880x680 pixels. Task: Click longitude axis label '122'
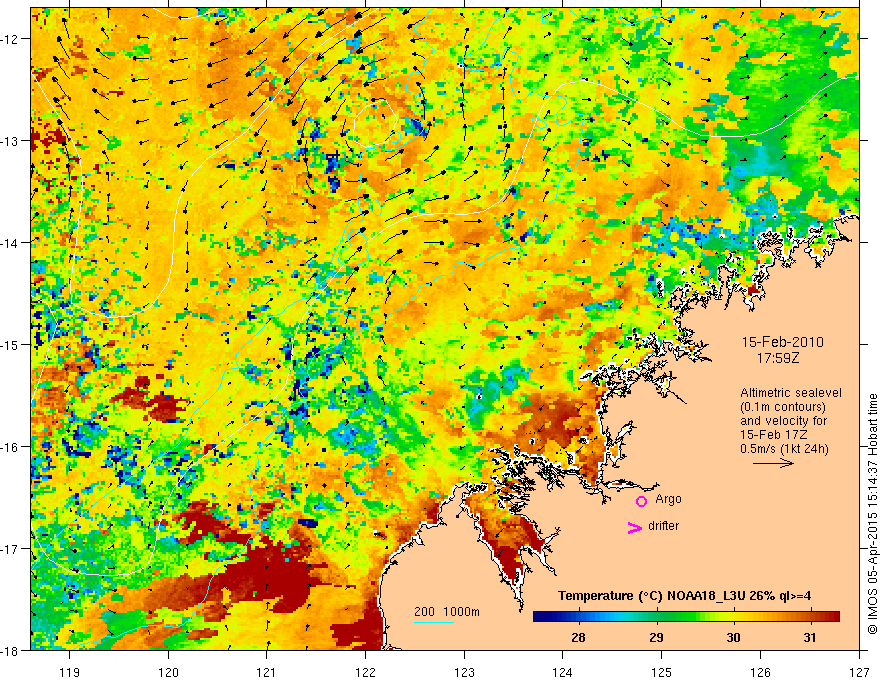[365, 672]
